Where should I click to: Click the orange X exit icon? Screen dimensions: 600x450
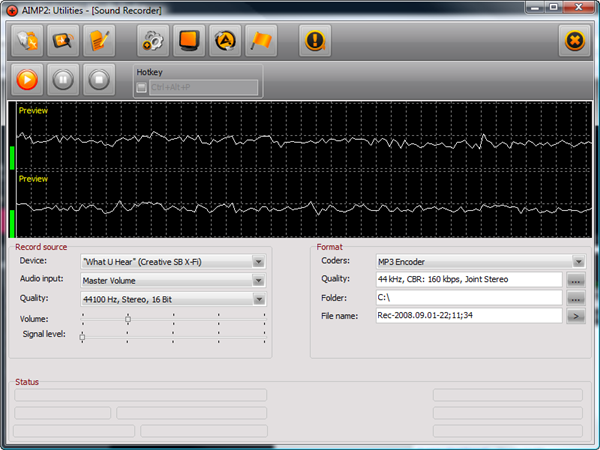pyautogui.click(x=574, y=41)
